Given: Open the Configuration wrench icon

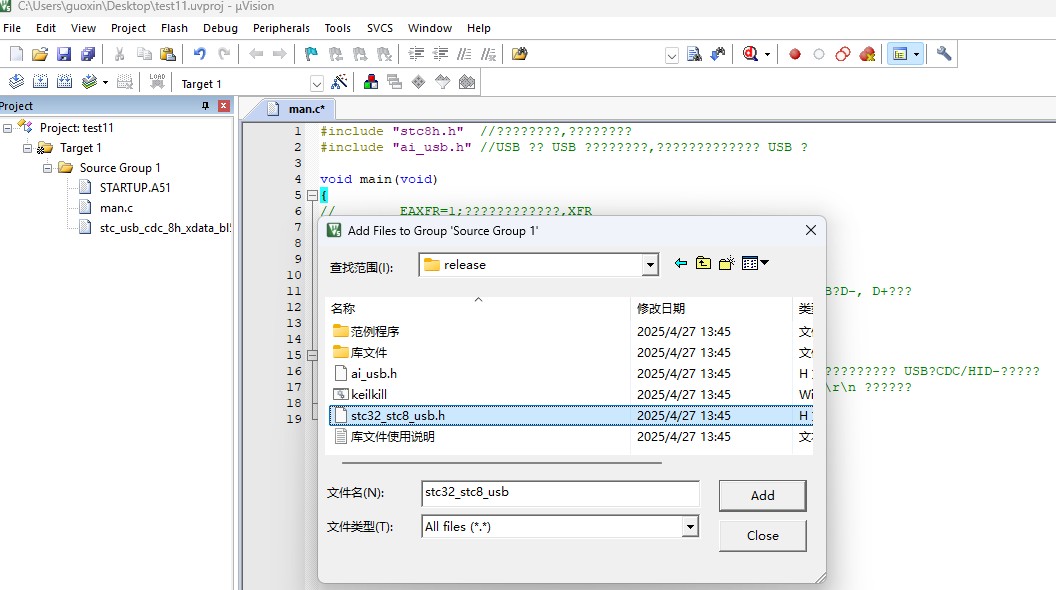Looking at the screenshot, I should coord(944,54).
